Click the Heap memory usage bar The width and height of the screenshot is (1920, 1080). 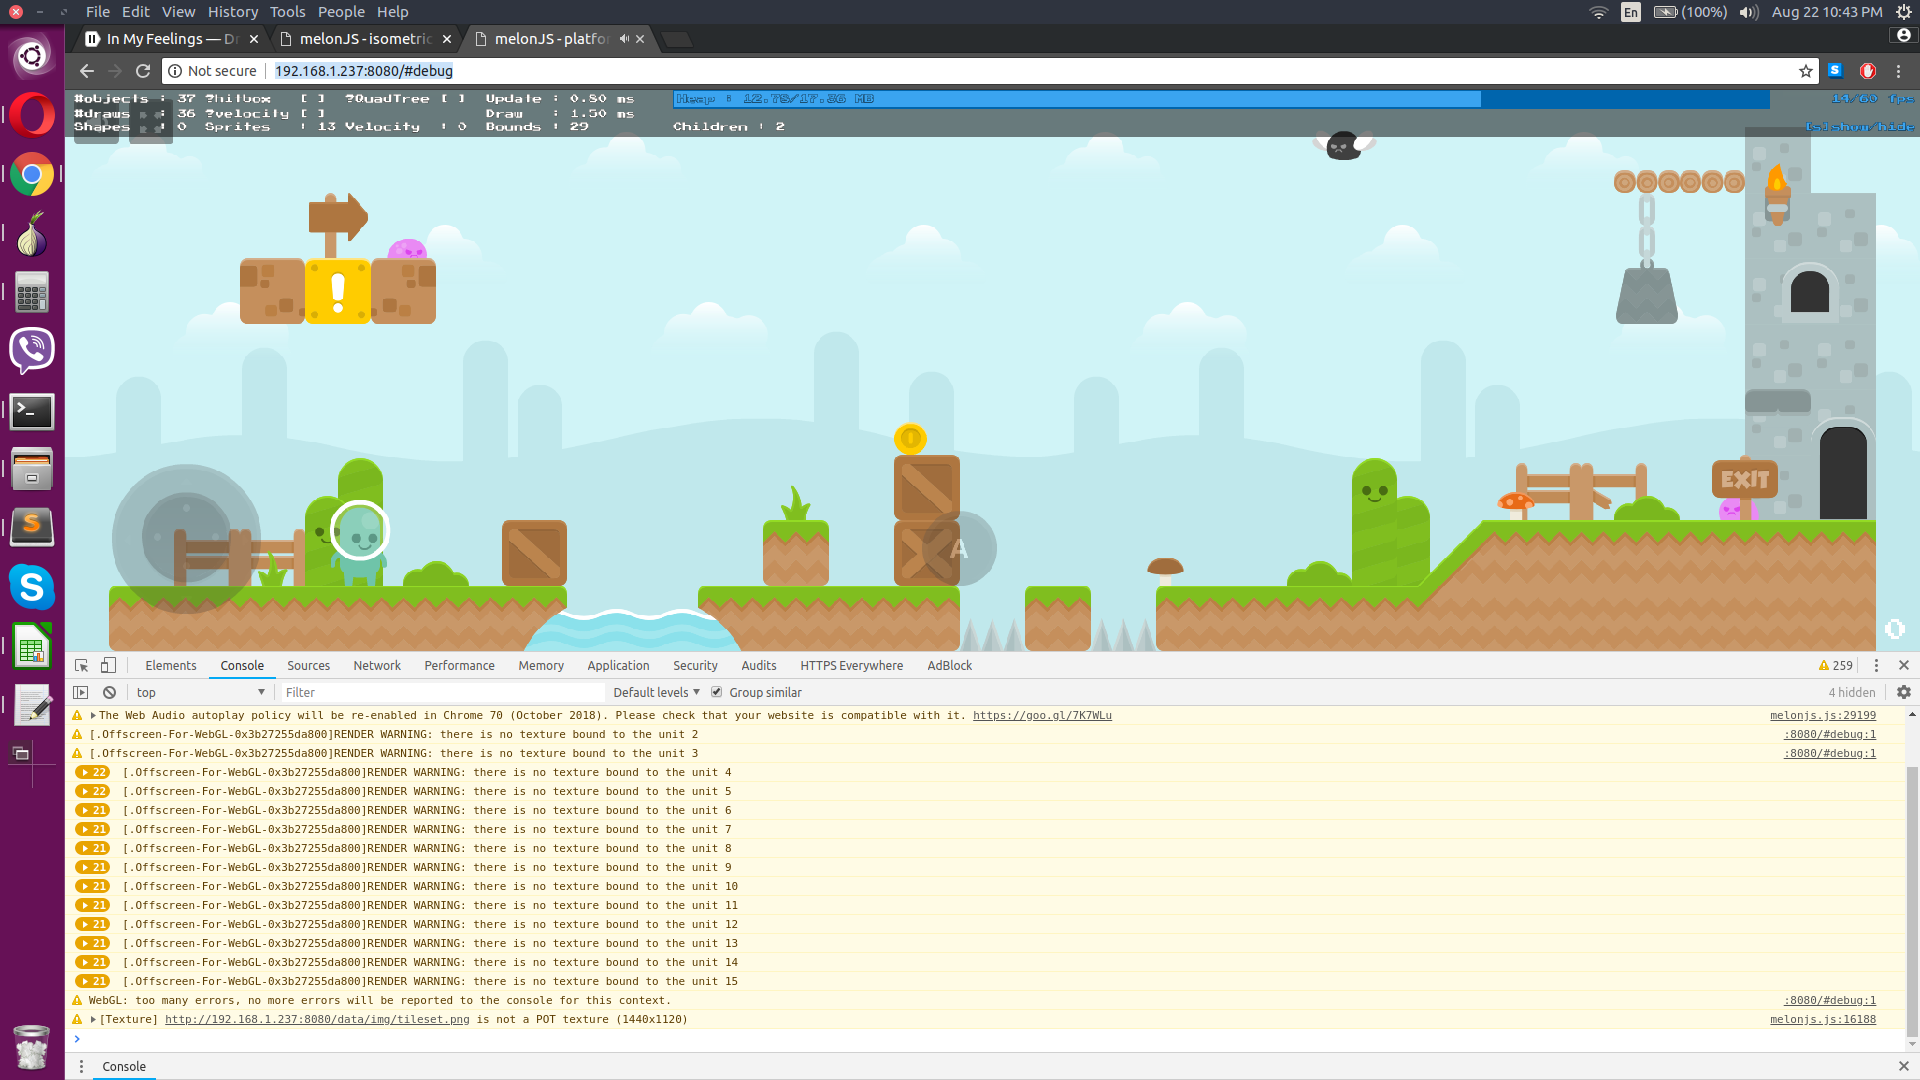tap(1221, 99)
